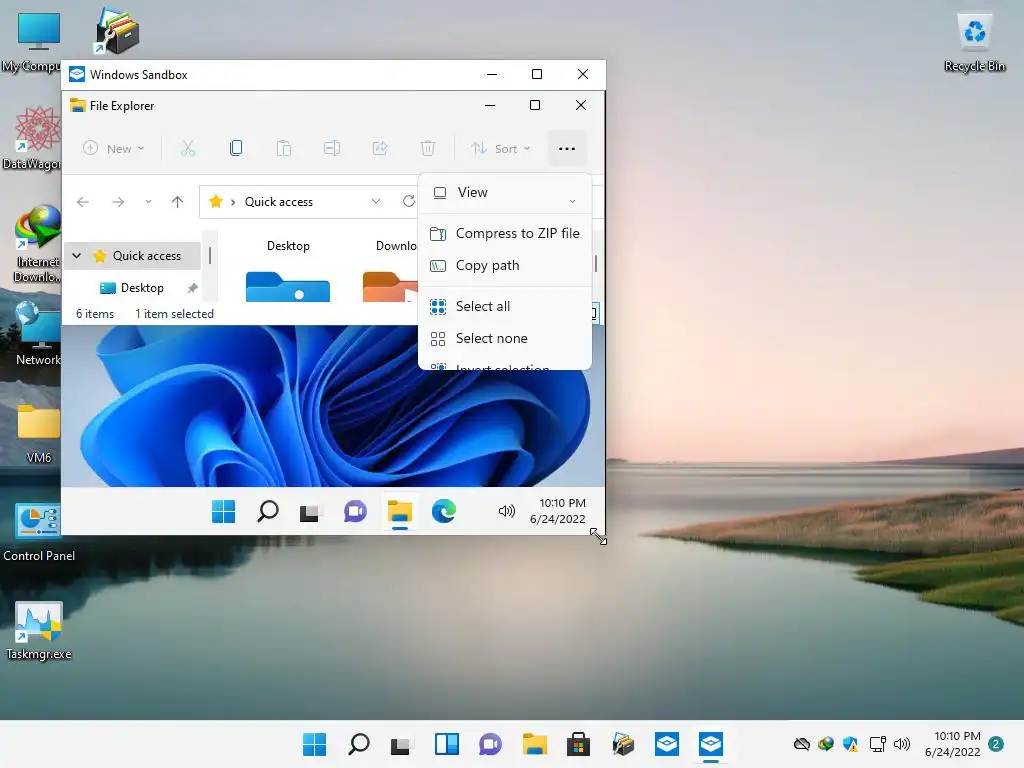1024x768 pixels.
Task: Click the Rename icon in File Explorer toolbar
Action: [332, 149]
